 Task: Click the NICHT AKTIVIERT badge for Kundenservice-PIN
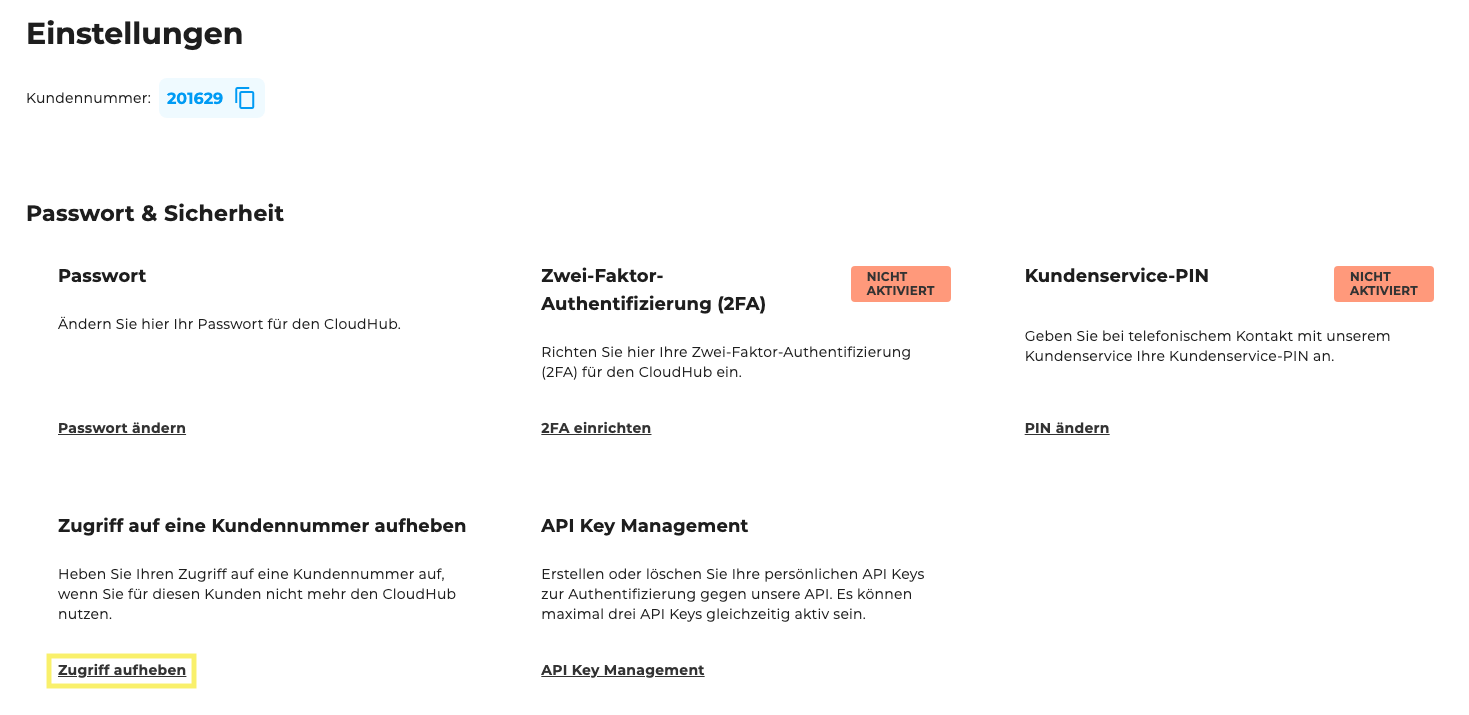click(x=1383, y=283)
